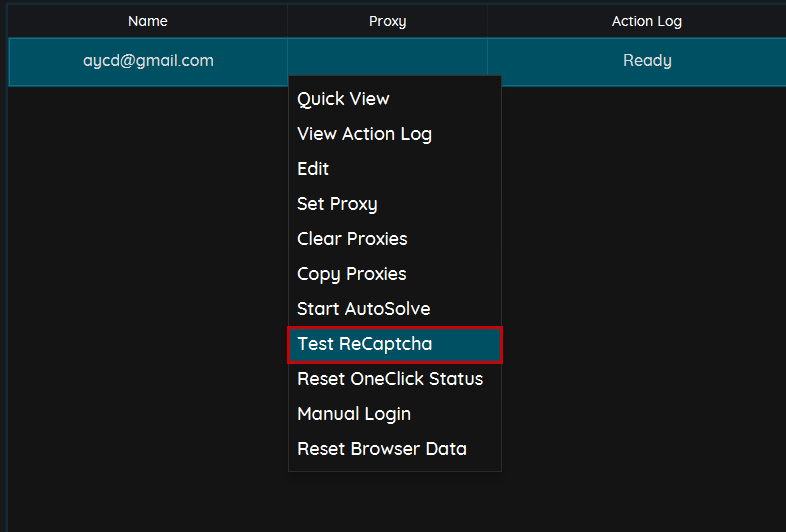Choose Copy Proxies menu item
Image resolution: width=786 pixels, height=532 pixels.
[x=351, y=274]
